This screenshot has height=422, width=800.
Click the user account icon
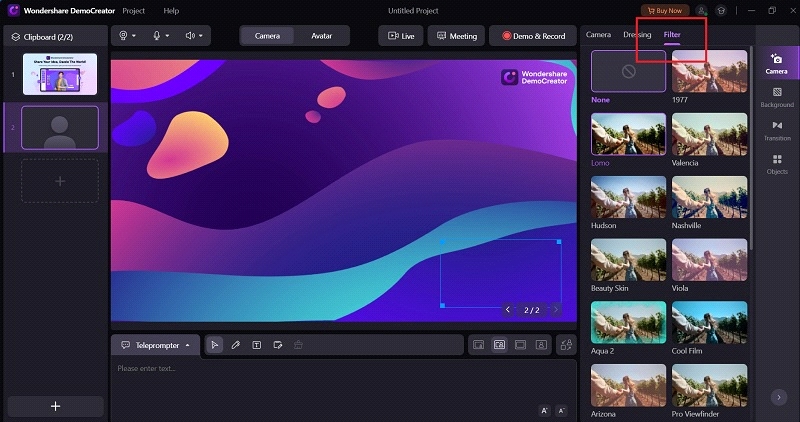pos(702,11)
